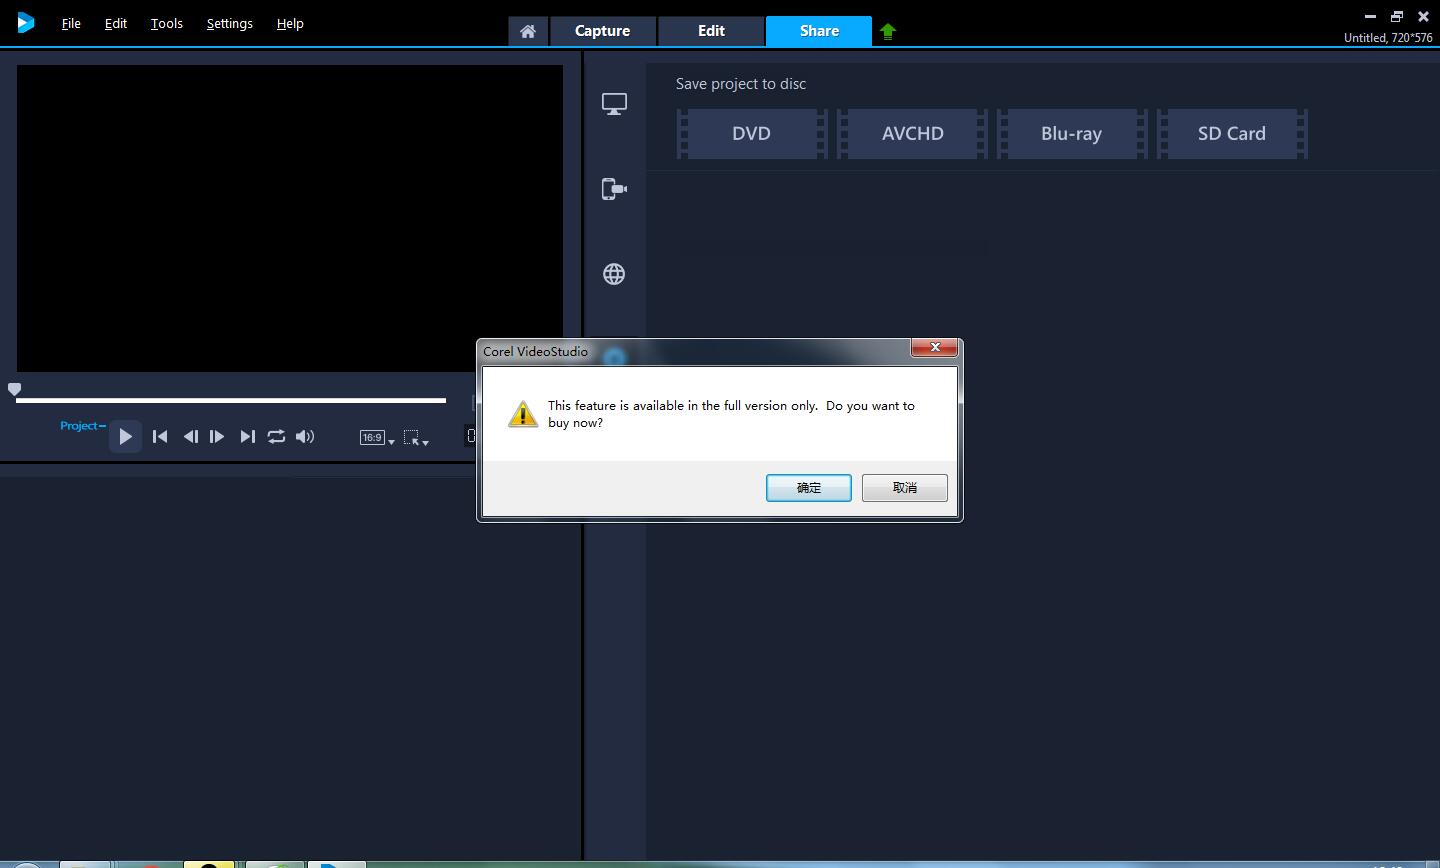Close the Corel VideoStudio dialog
This screenshot has width=1440, height=868.
click(935, 347)
